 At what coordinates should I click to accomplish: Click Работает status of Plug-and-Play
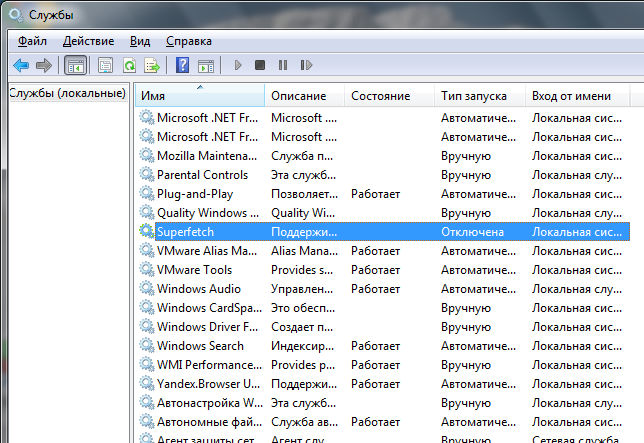375,194
